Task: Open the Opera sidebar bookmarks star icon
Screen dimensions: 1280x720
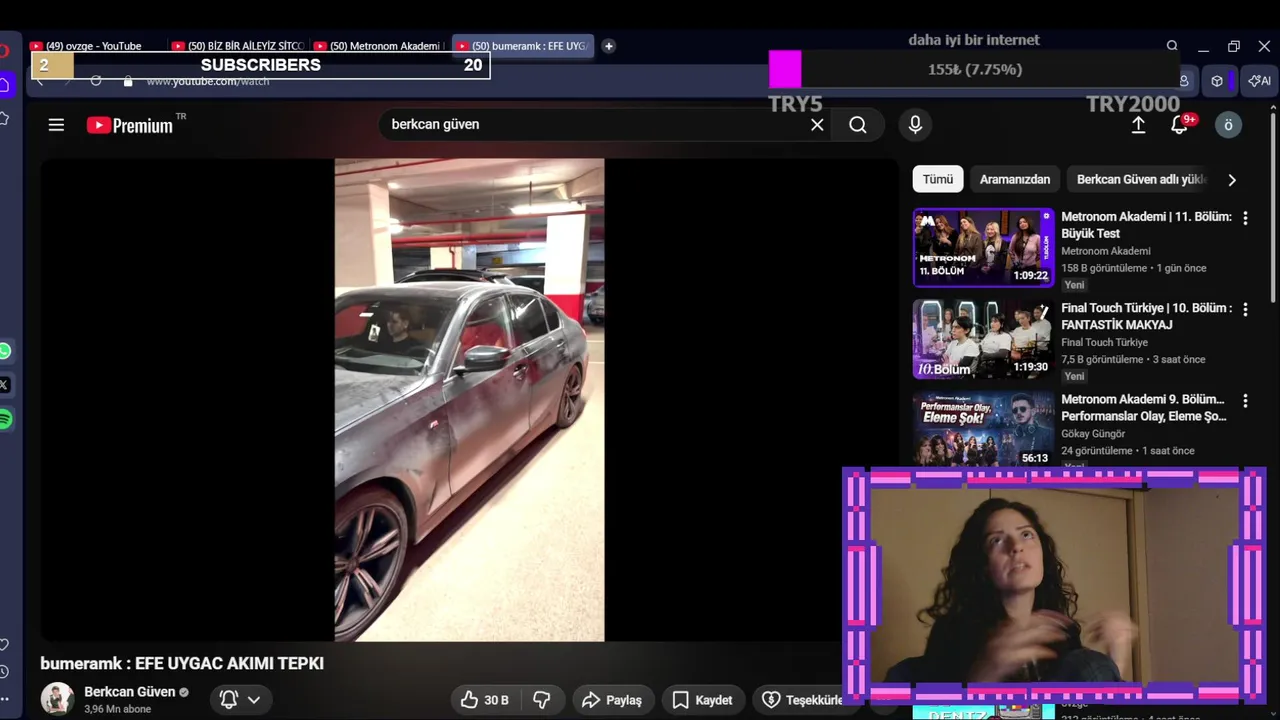Action: 5,118
